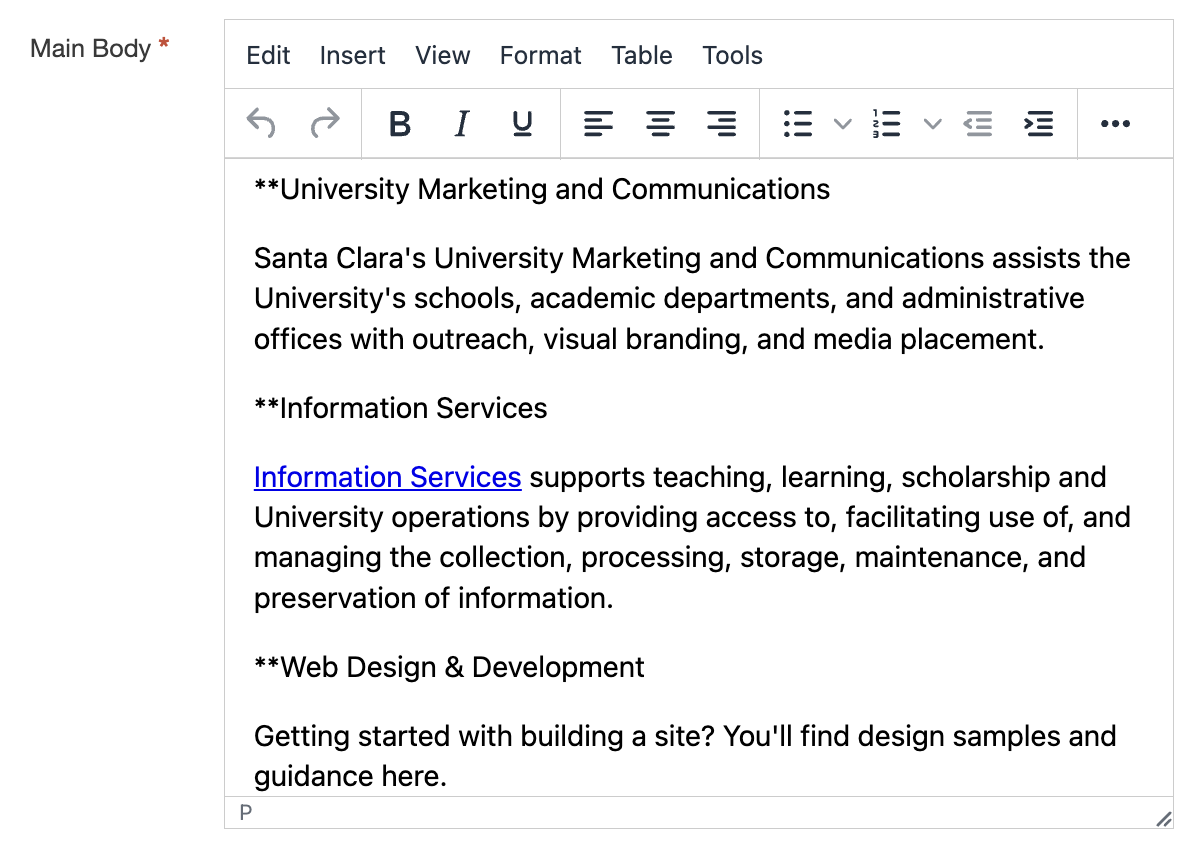The image size is (1190, 844).
Task: Click the Undo arrow icon
Action: click(261, 123)
